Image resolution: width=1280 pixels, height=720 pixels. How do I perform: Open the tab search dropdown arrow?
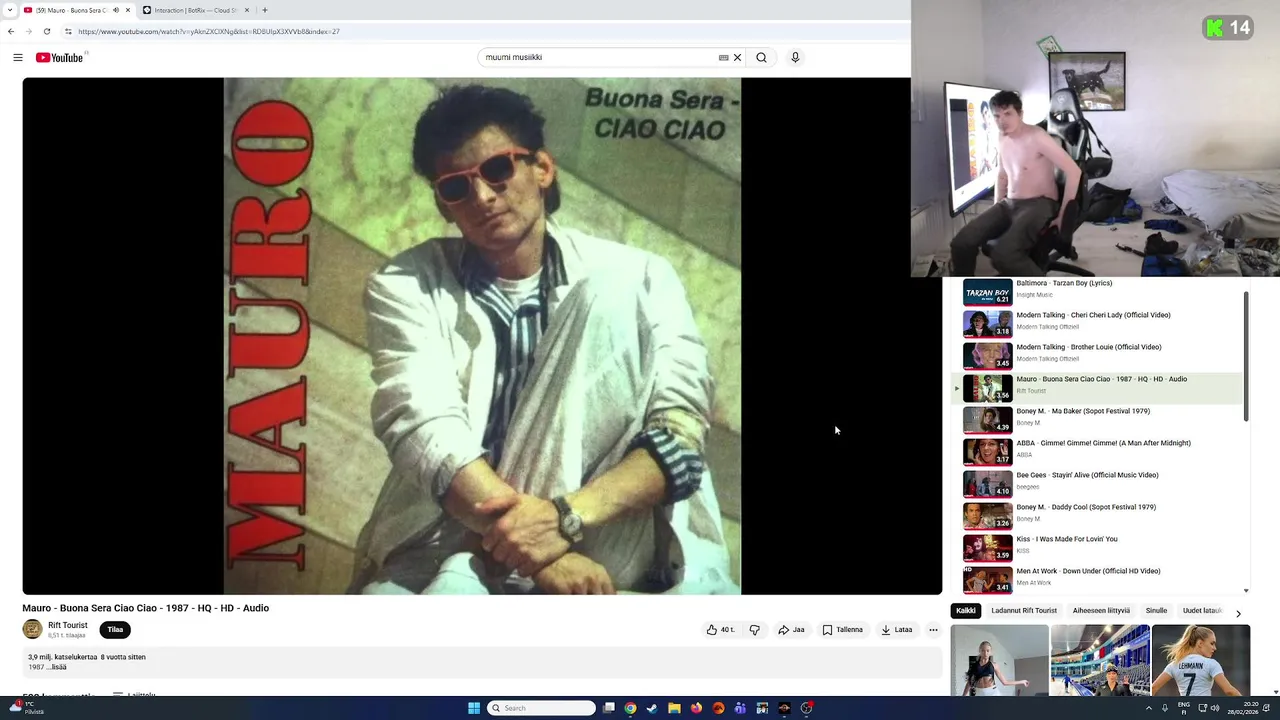10,10
